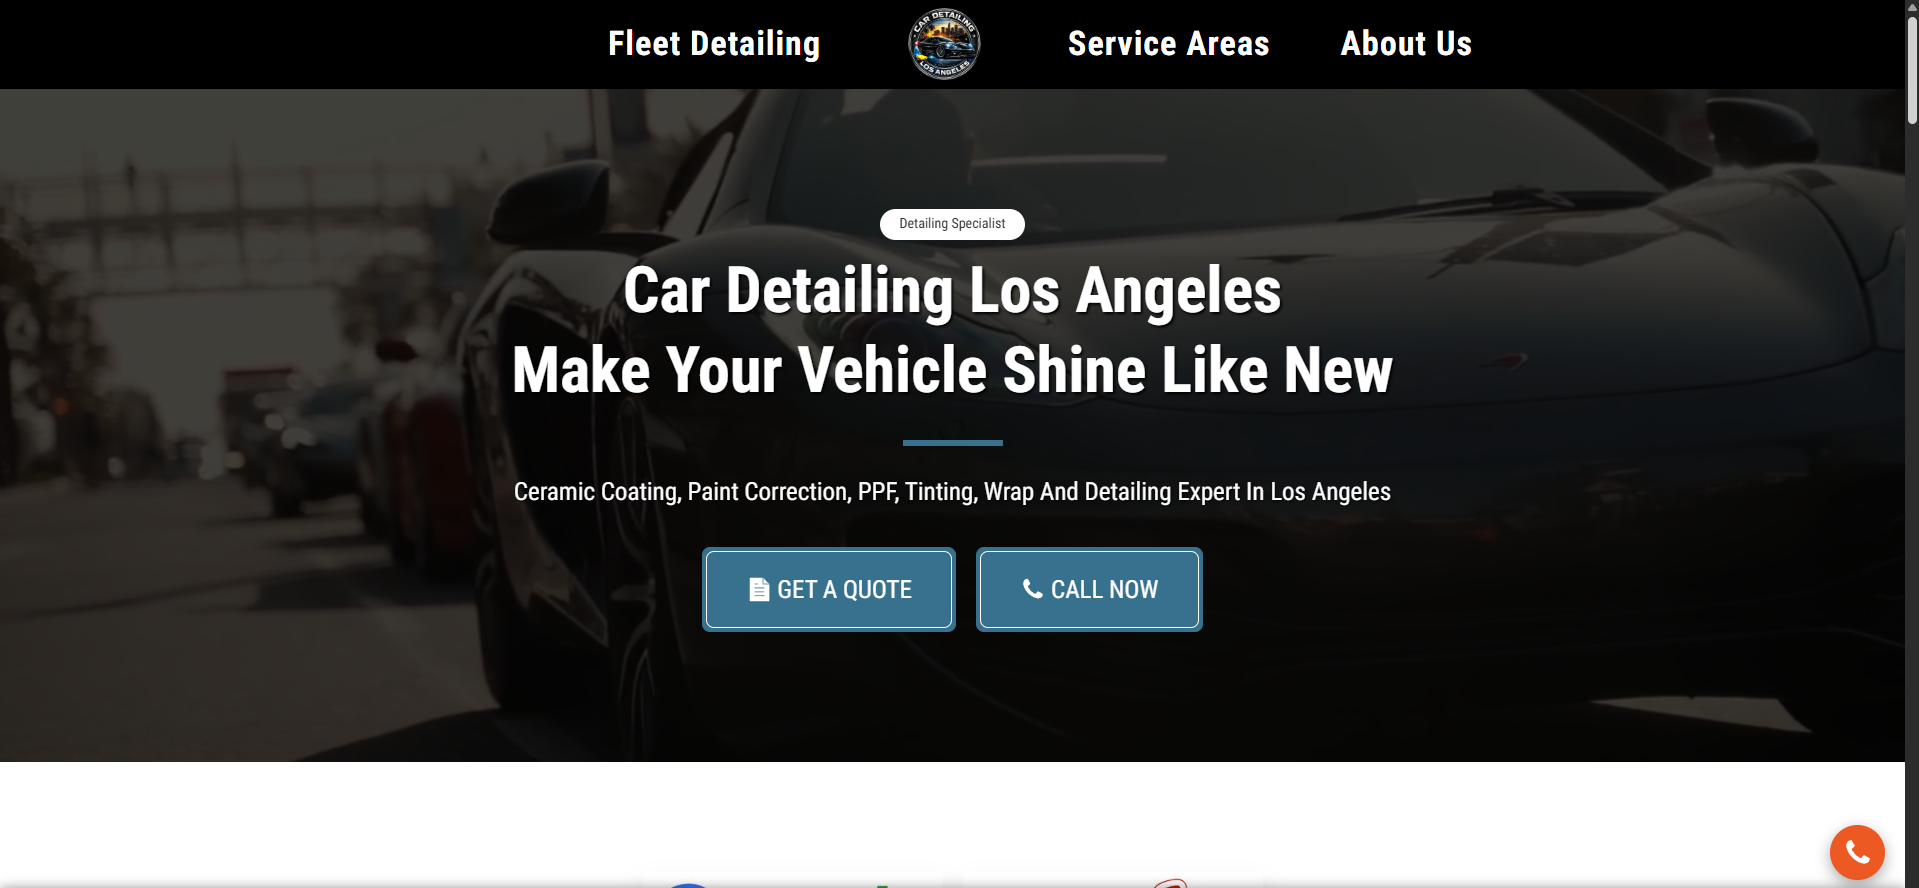Click the red partner logo at page bottom

pos(1170,883)
